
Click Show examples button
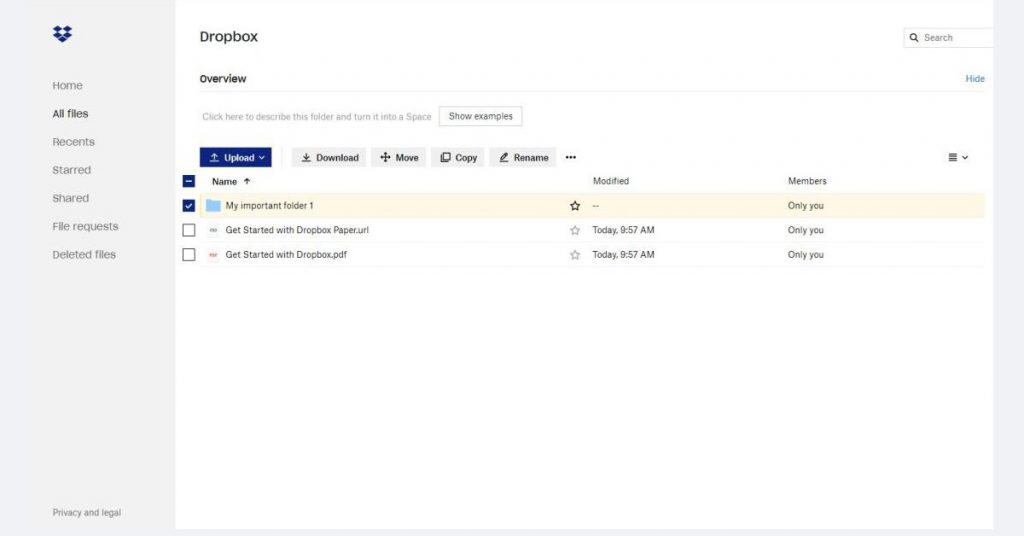[481, 116]
